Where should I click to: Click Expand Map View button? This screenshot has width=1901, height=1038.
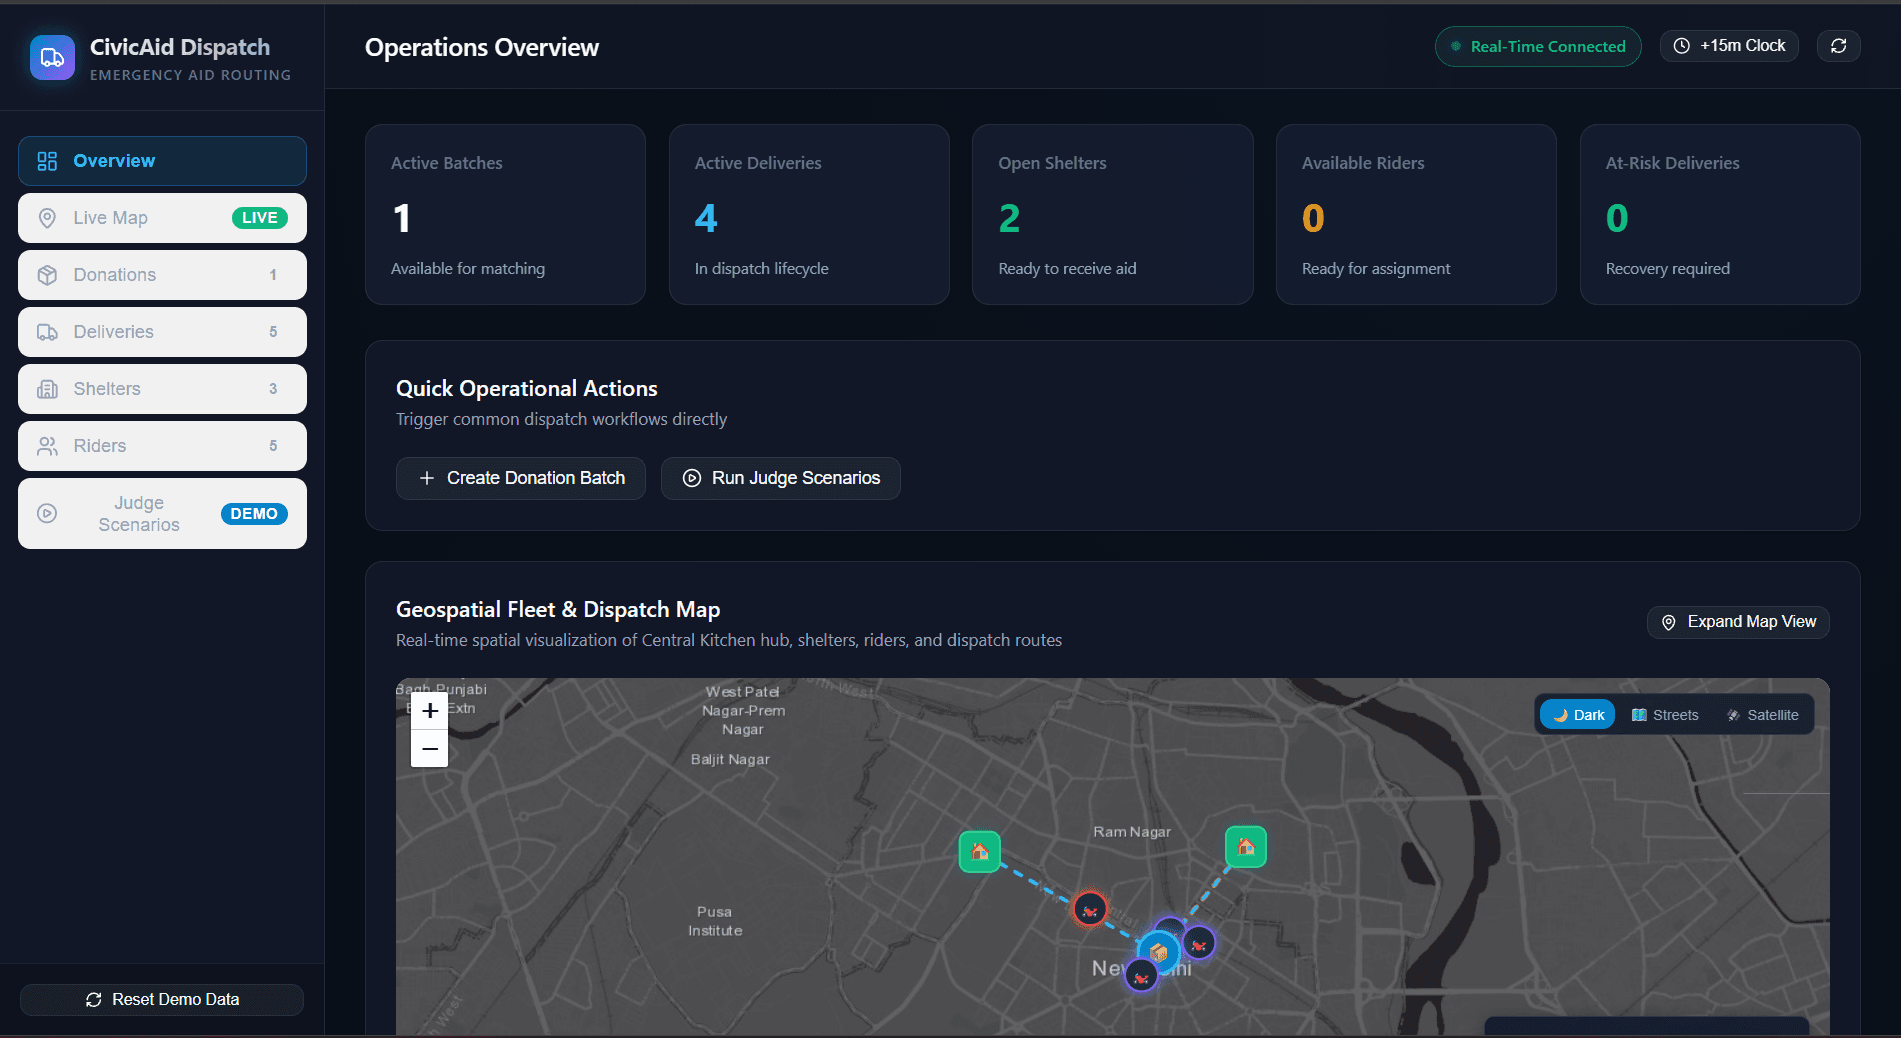[x=1738, y=622]
